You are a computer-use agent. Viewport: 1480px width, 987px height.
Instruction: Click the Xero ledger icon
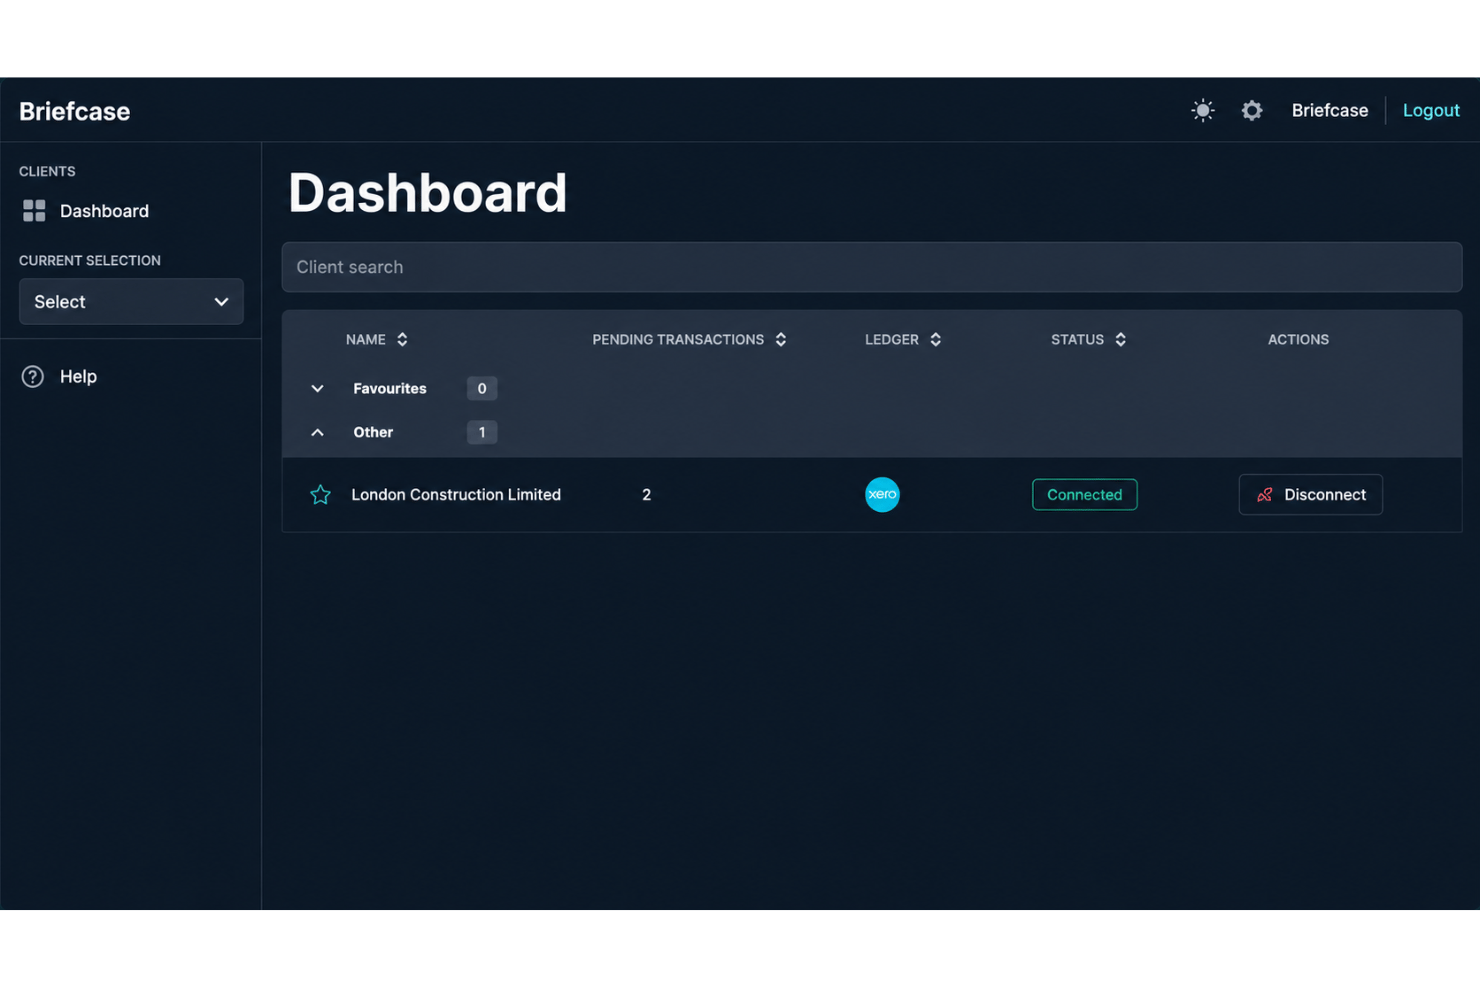click(882, 494)
